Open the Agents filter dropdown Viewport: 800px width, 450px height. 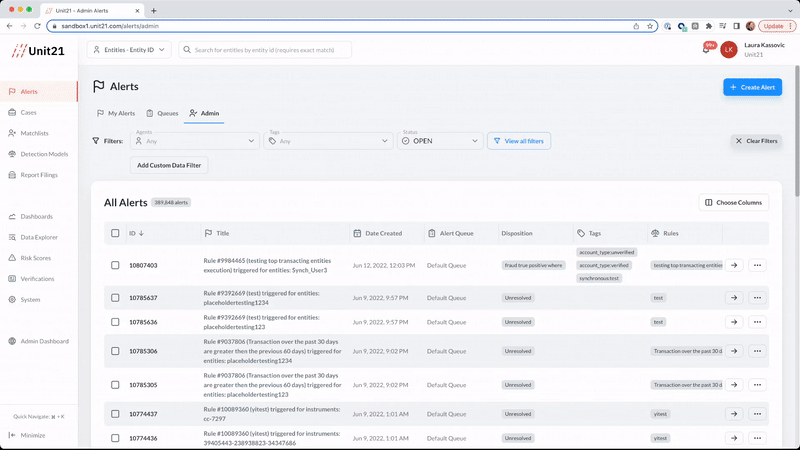coord(195,141)
